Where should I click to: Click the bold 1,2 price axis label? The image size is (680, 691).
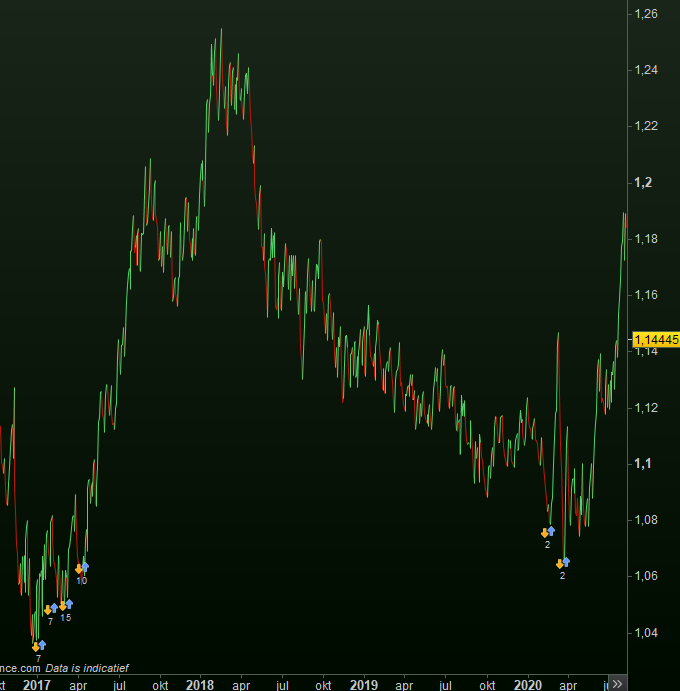(643, 182)
